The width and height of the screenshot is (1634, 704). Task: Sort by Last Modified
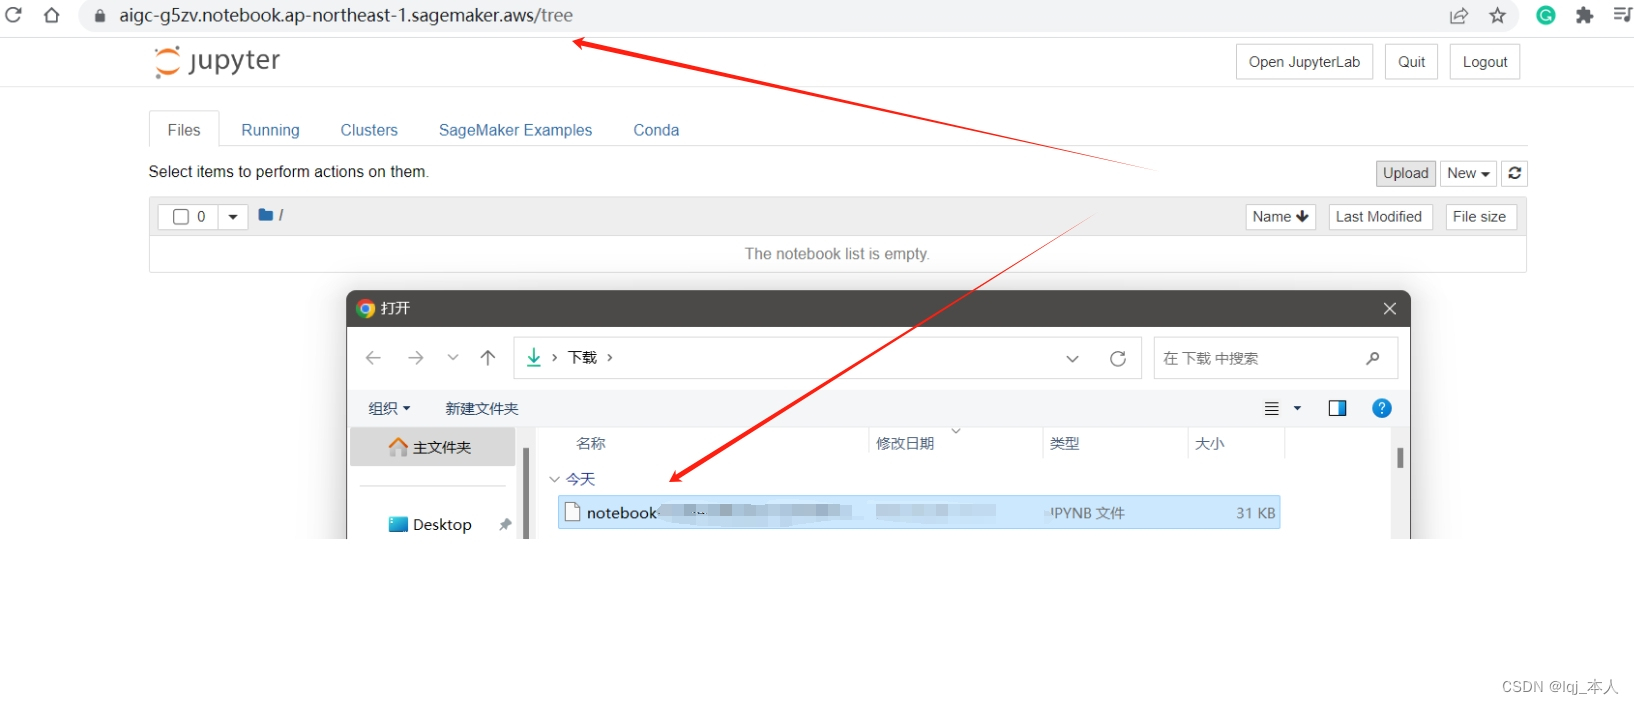pos(1379,217)
